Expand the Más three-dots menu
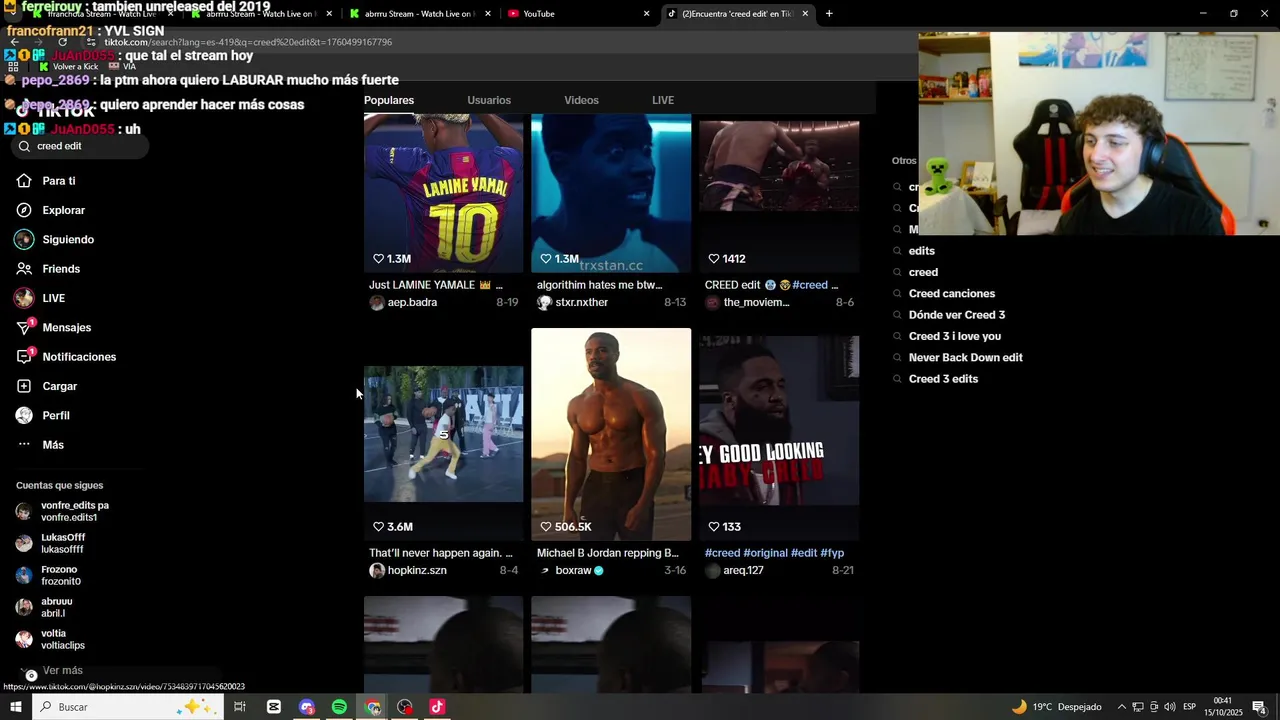This screenshot has width=1280, height=720. [24, 445]
